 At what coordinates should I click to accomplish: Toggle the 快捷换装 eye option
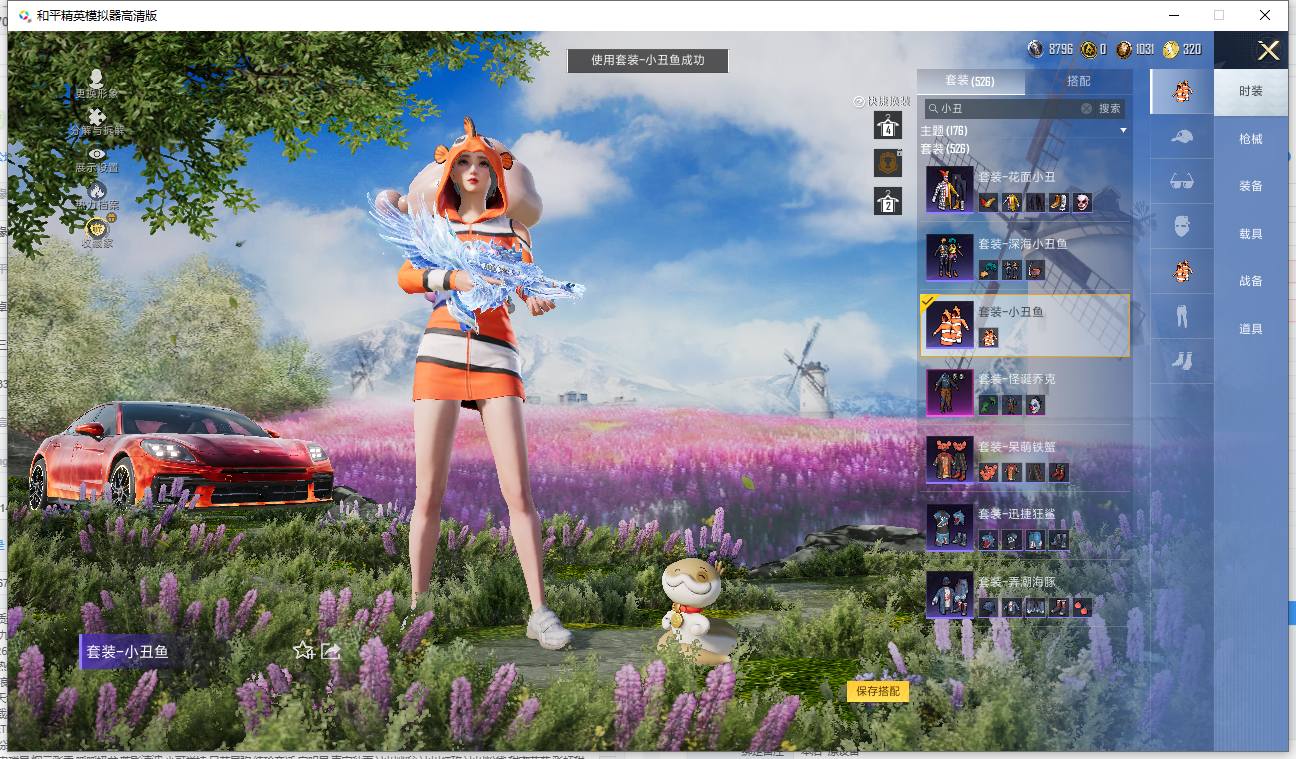859,101
